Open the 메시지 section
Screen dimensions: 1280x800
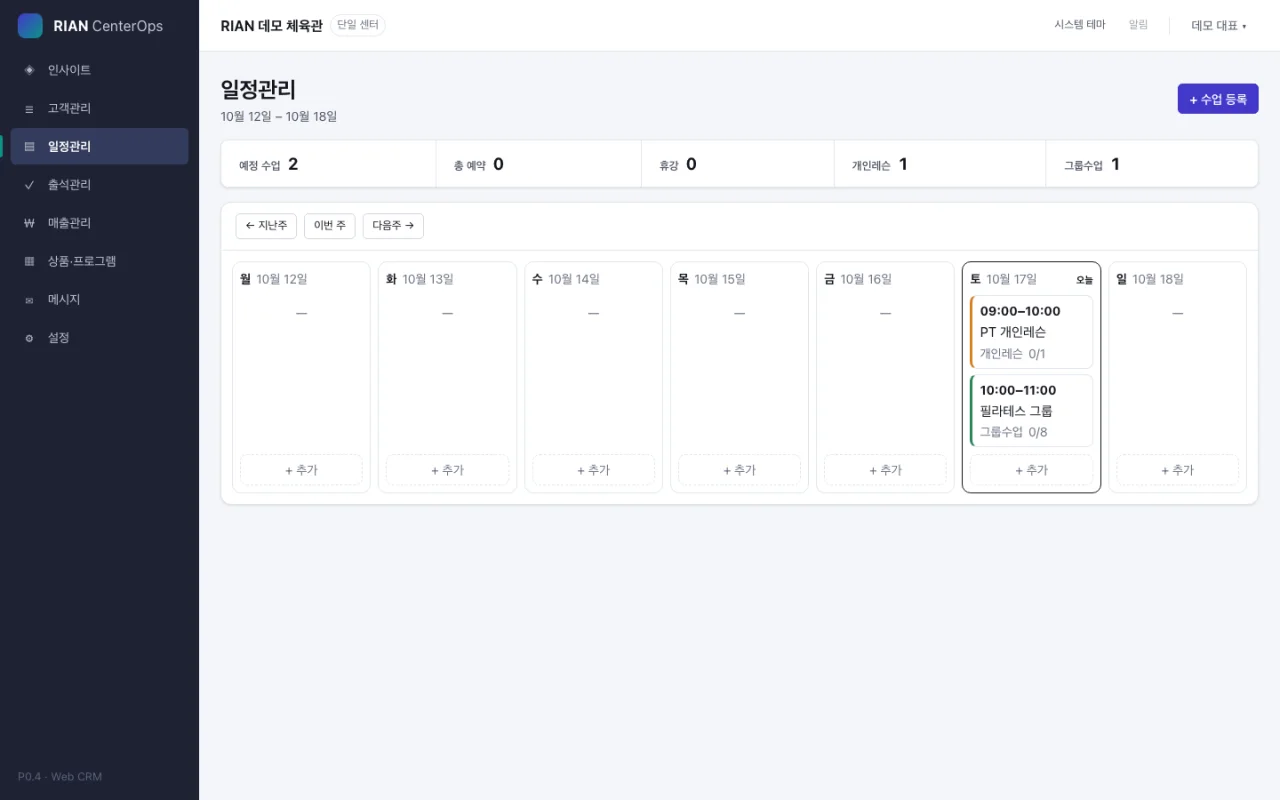coord(99,300)
